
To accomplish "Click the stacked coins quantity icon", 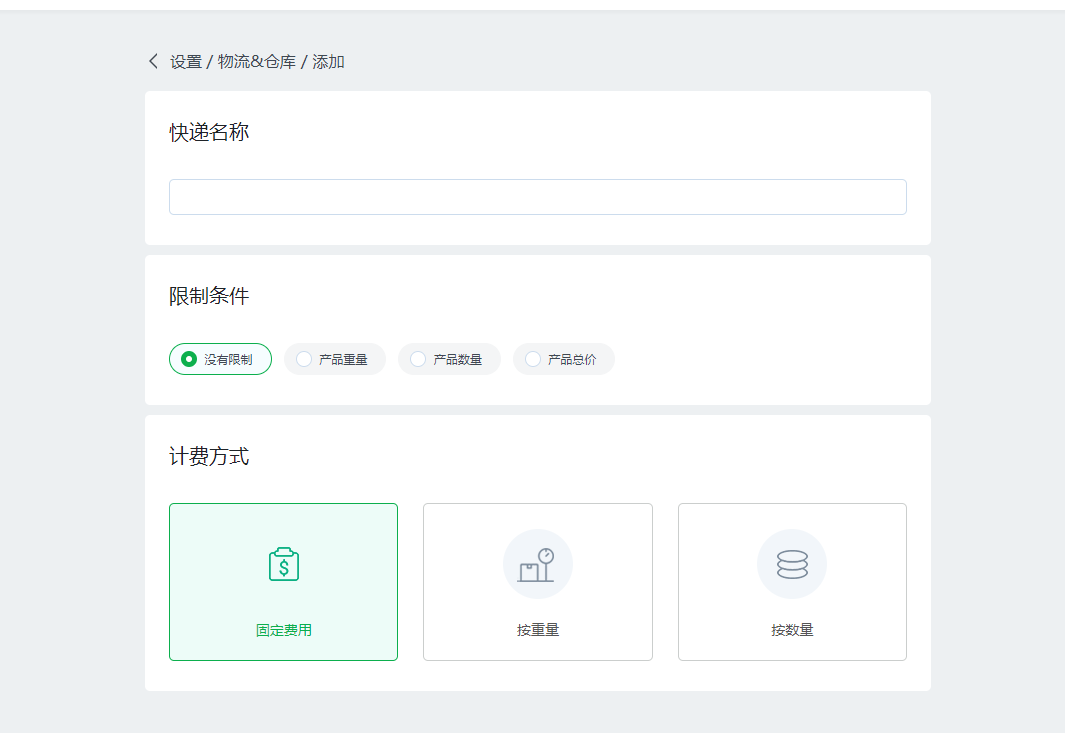I will pos(792,564).
